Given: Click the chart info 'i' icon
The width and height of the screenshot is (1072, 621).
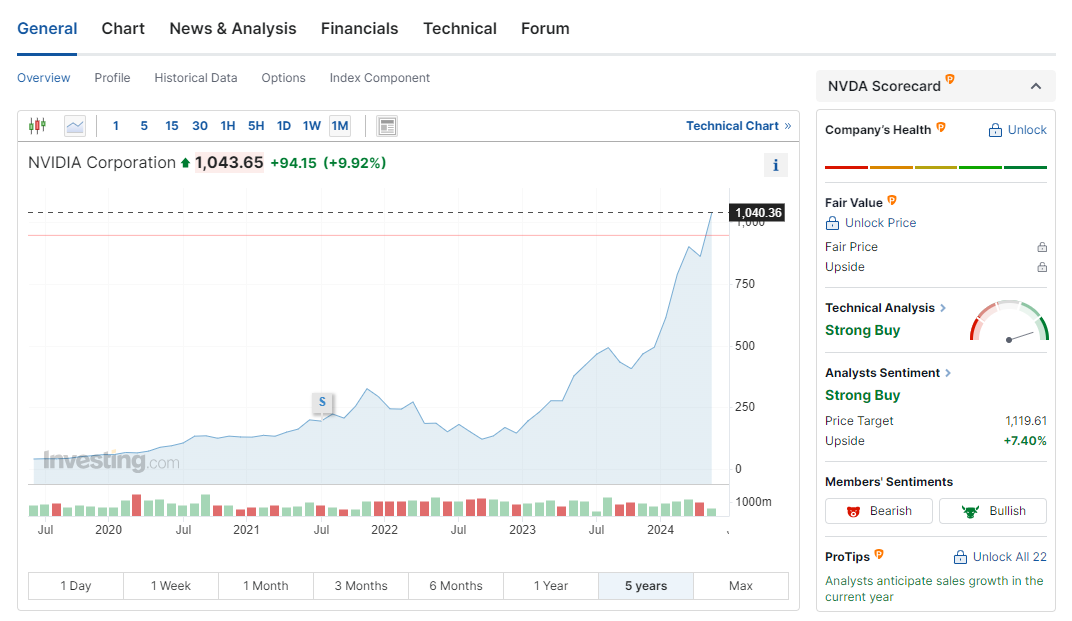Looking at the screenshot, I should pyautogui.click(x=775, y=166).
